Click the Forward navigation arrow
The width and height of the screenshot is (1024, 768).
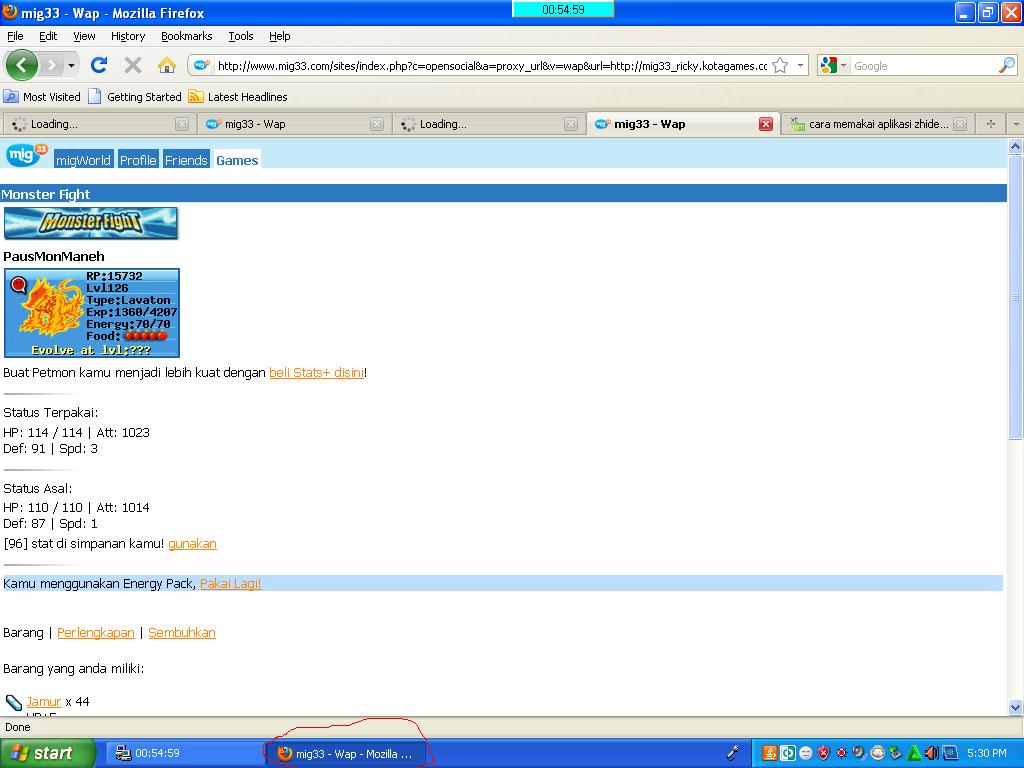pyautogui.click(x=51, y=65)
